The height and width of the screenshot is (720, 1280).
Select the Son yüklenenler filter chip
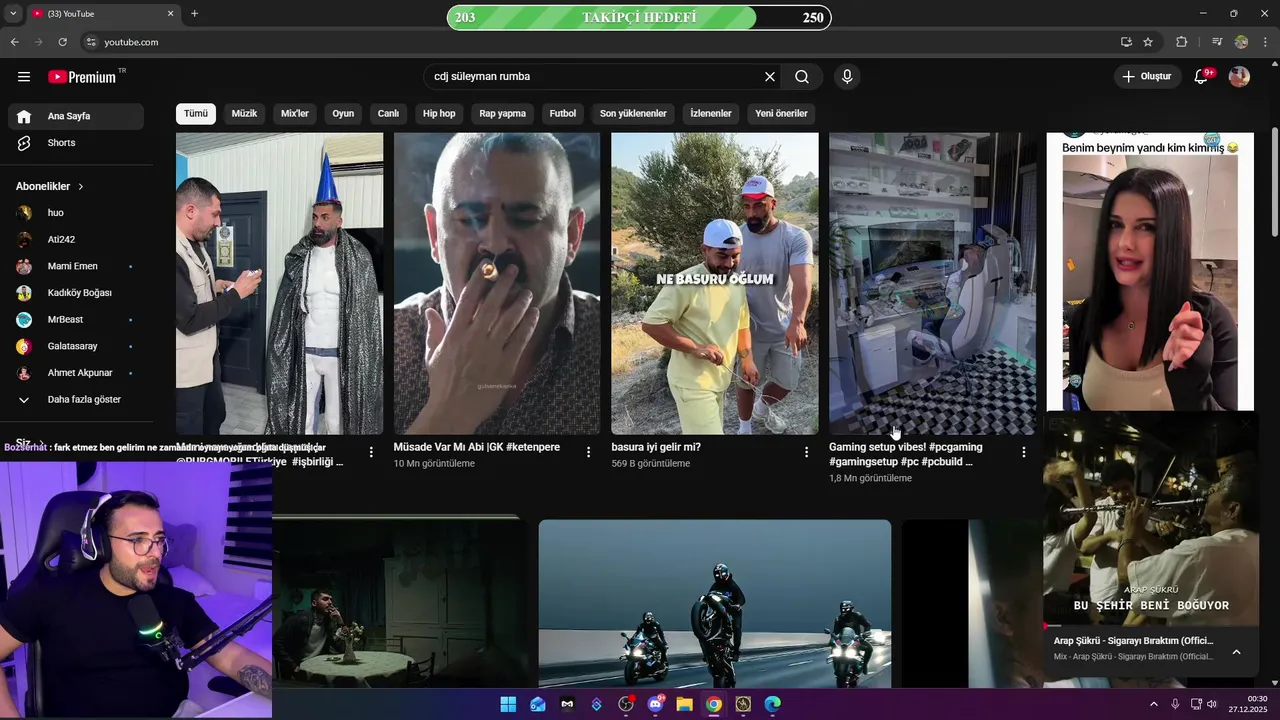(633, 113)
